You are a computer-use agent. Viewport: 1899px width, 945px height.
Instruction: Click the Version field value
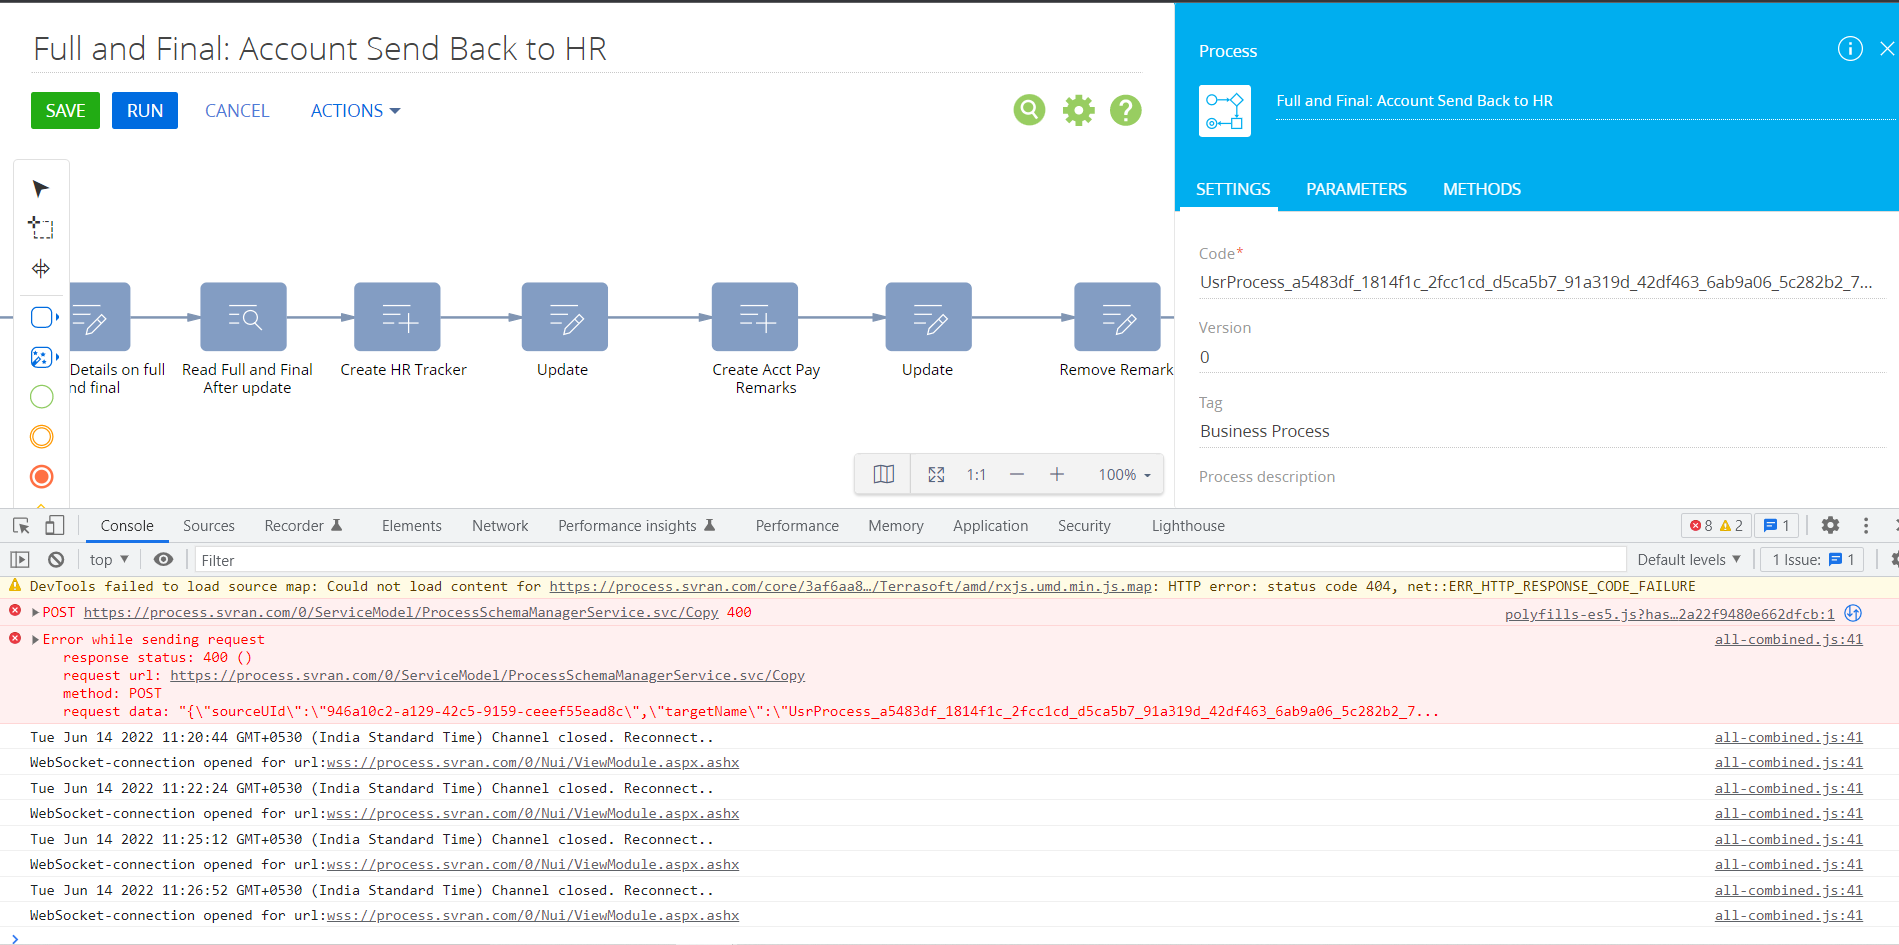(1542, 357)
